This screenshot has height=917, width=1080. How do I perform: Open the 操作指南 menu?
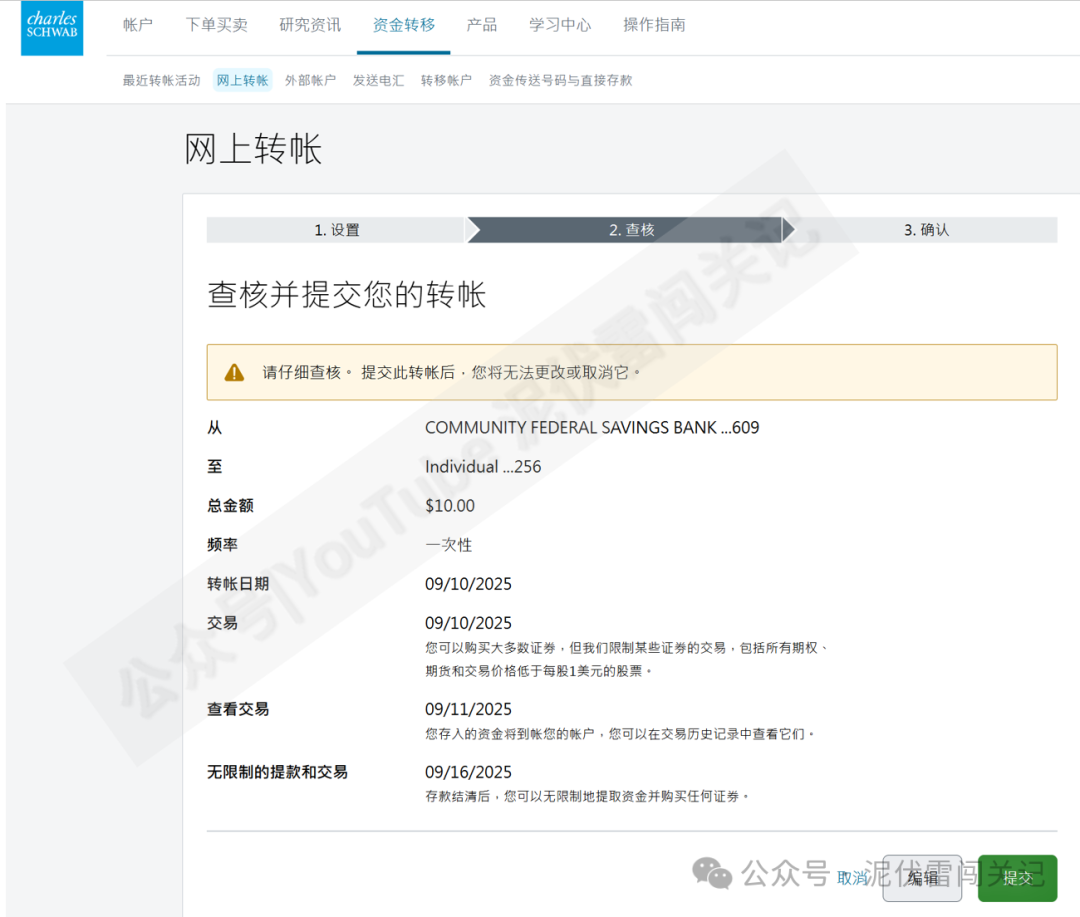coord(651,25)
